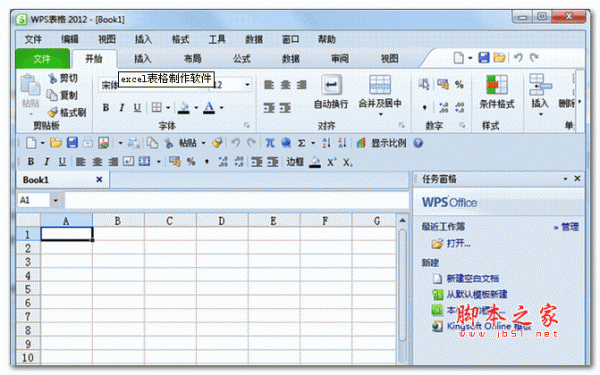Switch to the 公式 (Formulas) ribbon tab

click(242, 59)
